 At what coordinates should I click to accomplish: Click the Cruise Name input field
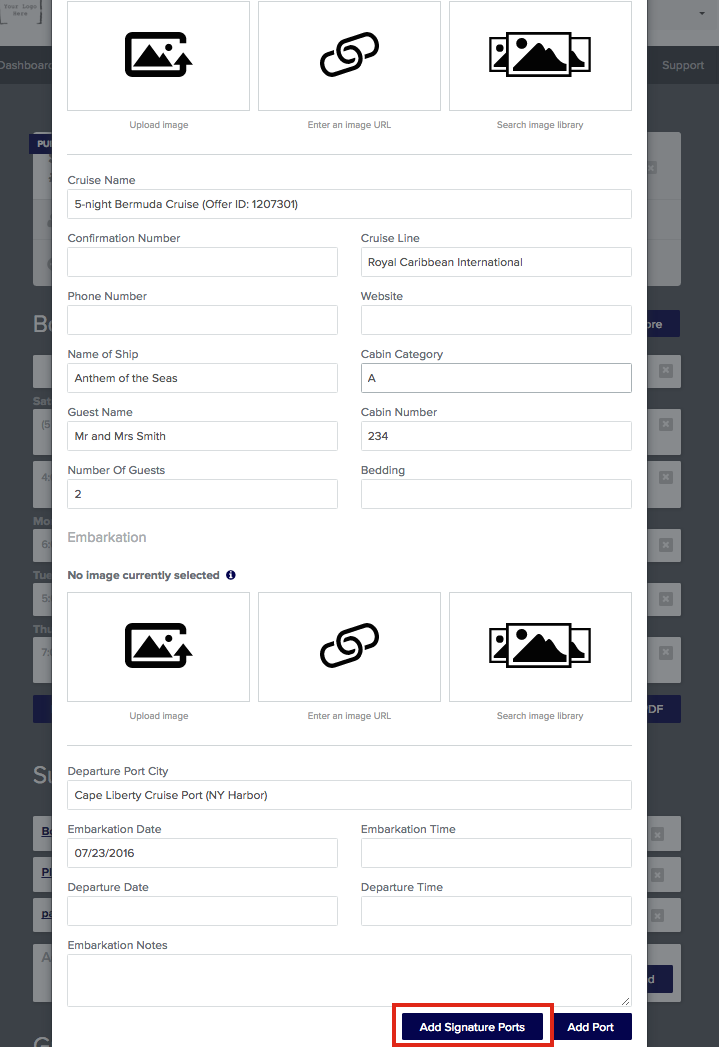pos(349,204)
